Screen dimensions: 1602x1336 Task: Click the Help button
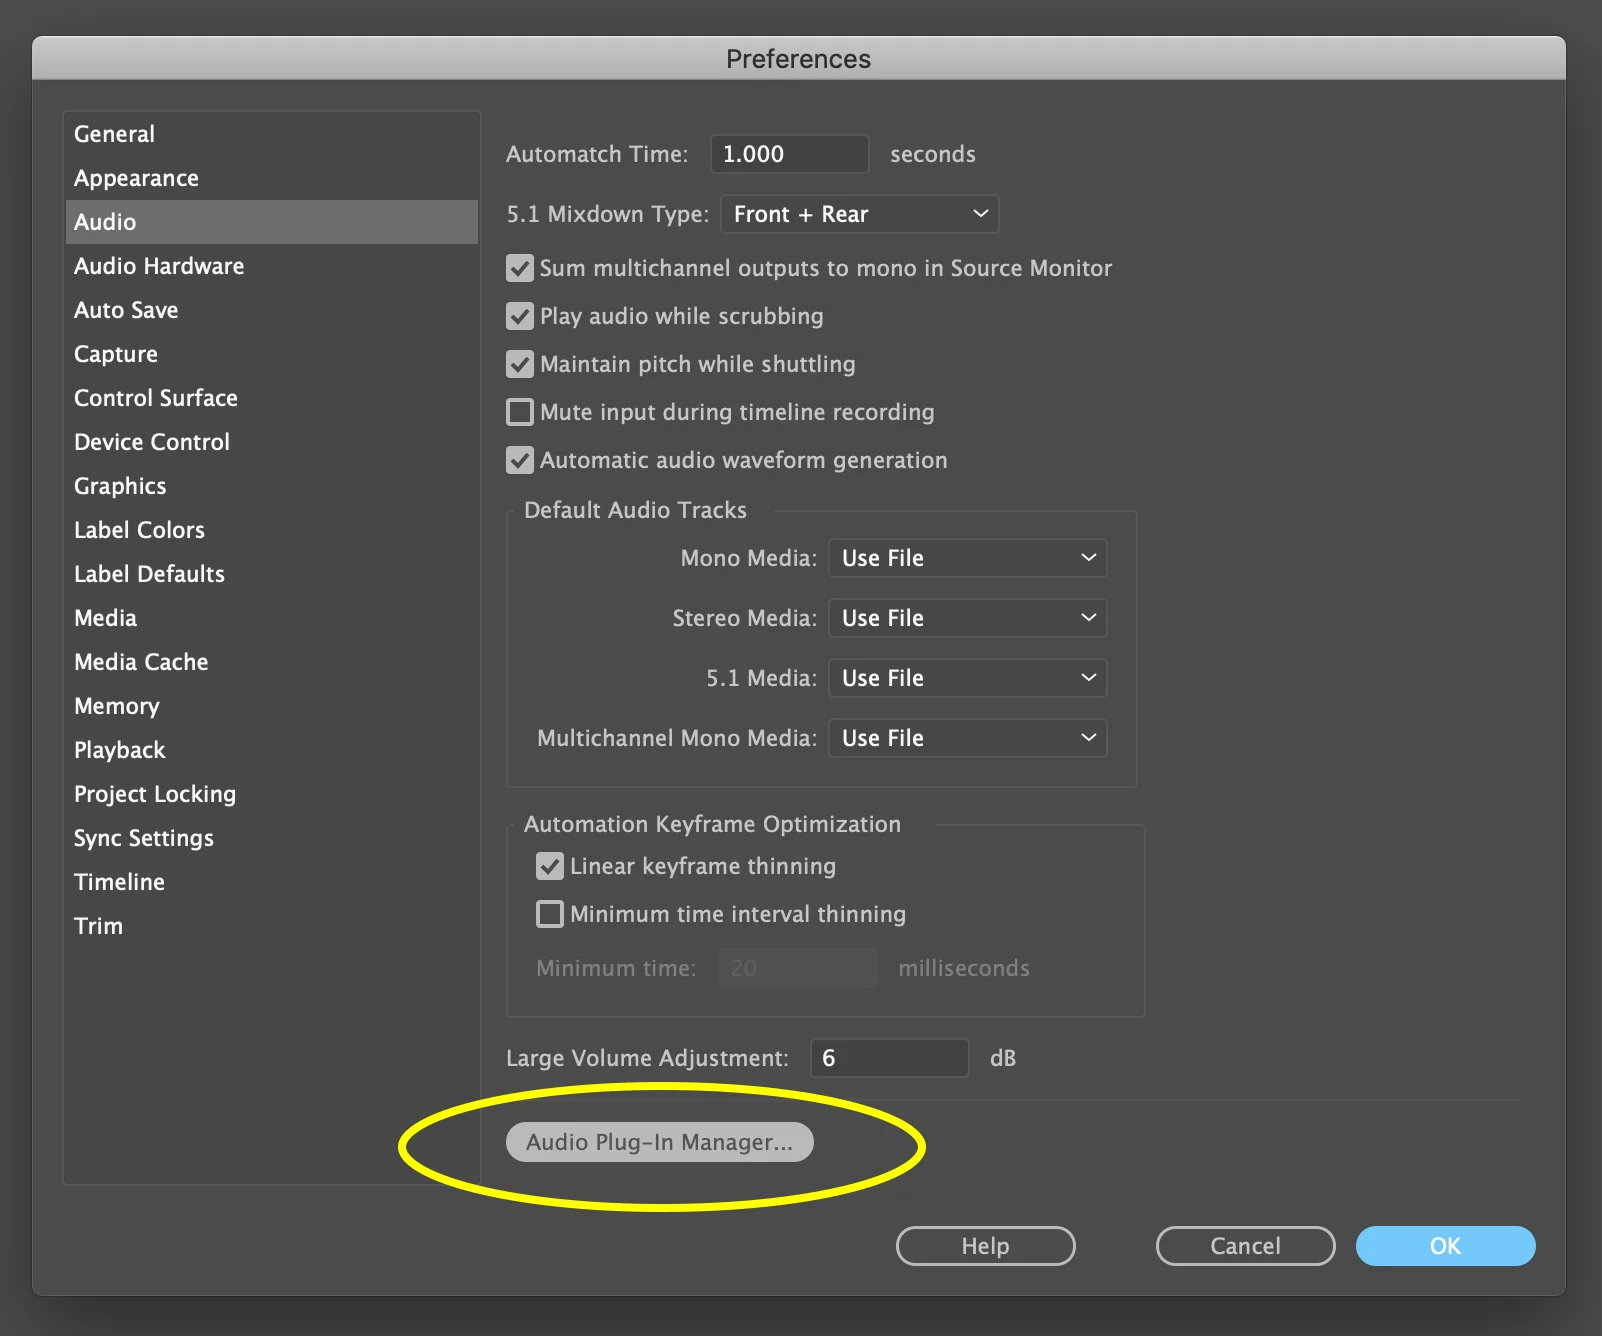pyautogui.click(x=985, y=1246)
